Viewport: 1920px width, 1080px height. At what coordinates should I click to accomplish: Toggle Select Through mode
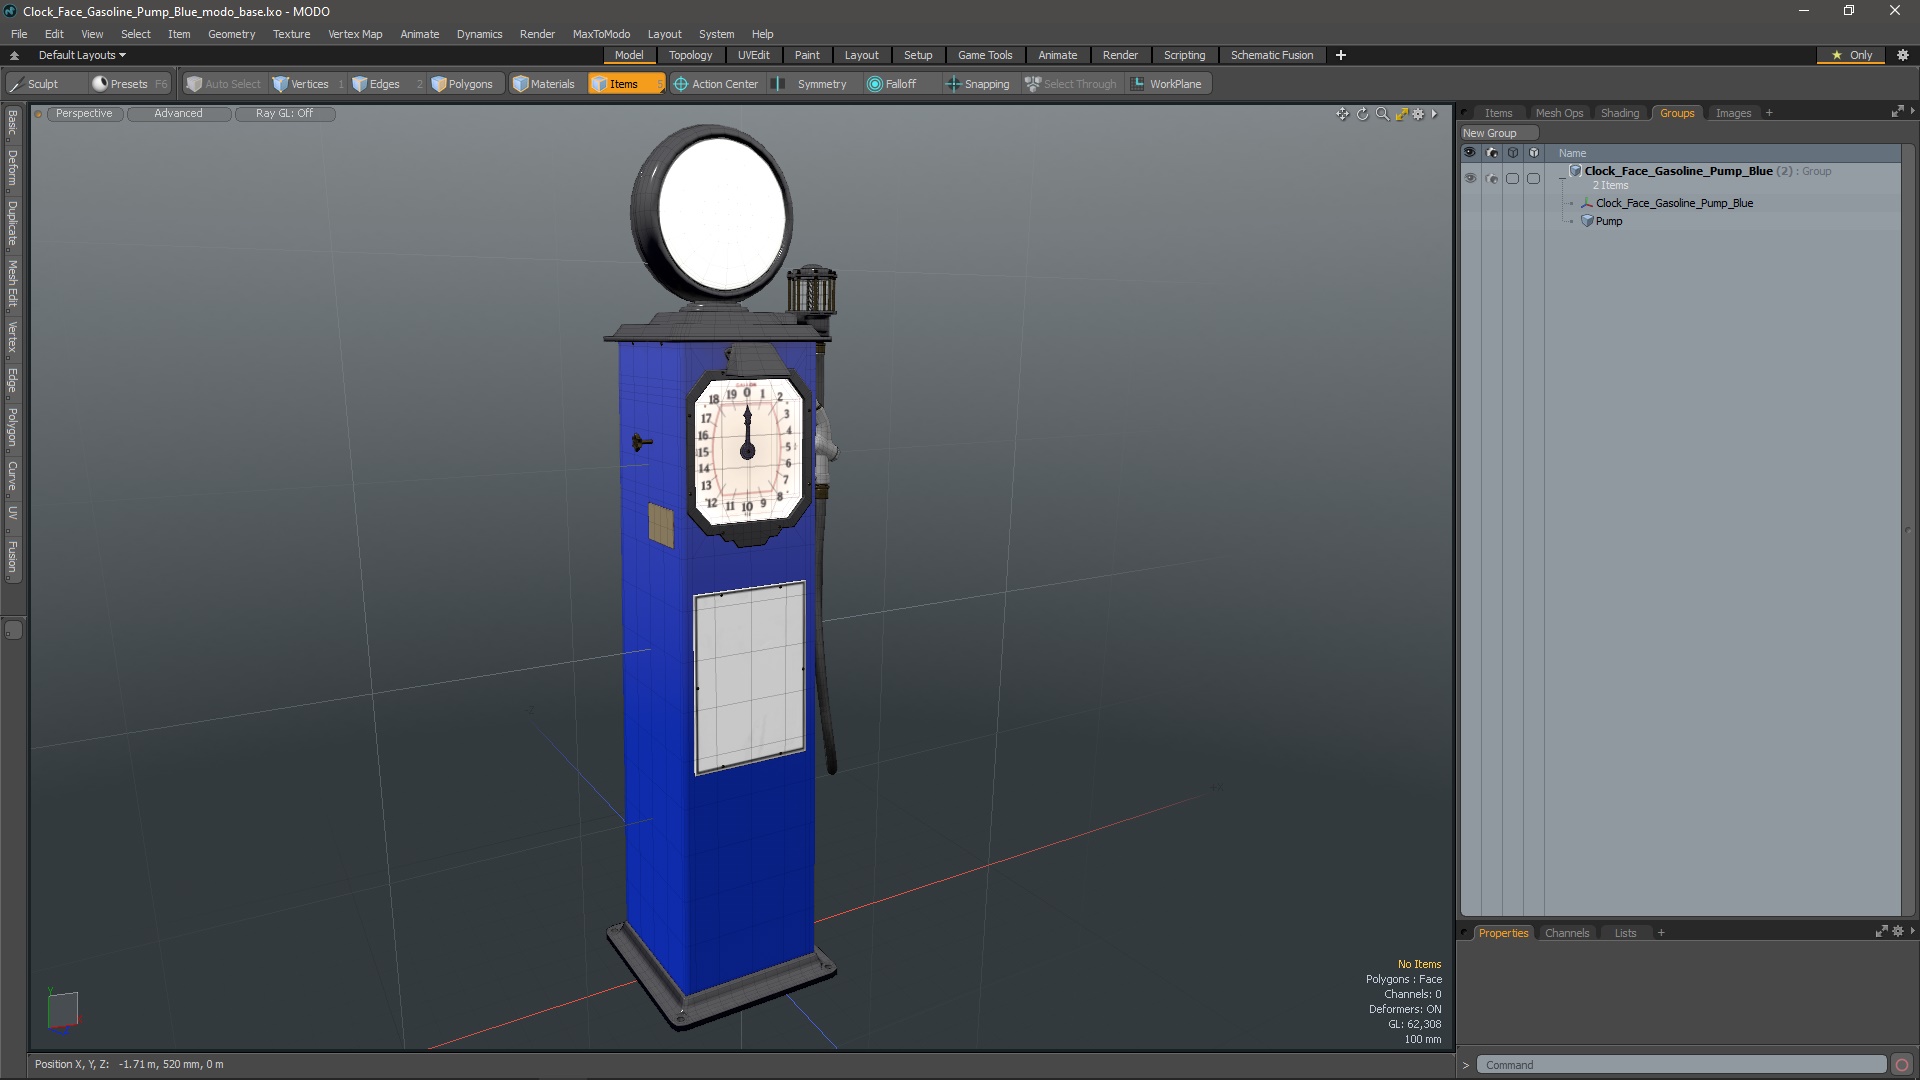[1071, 83]
